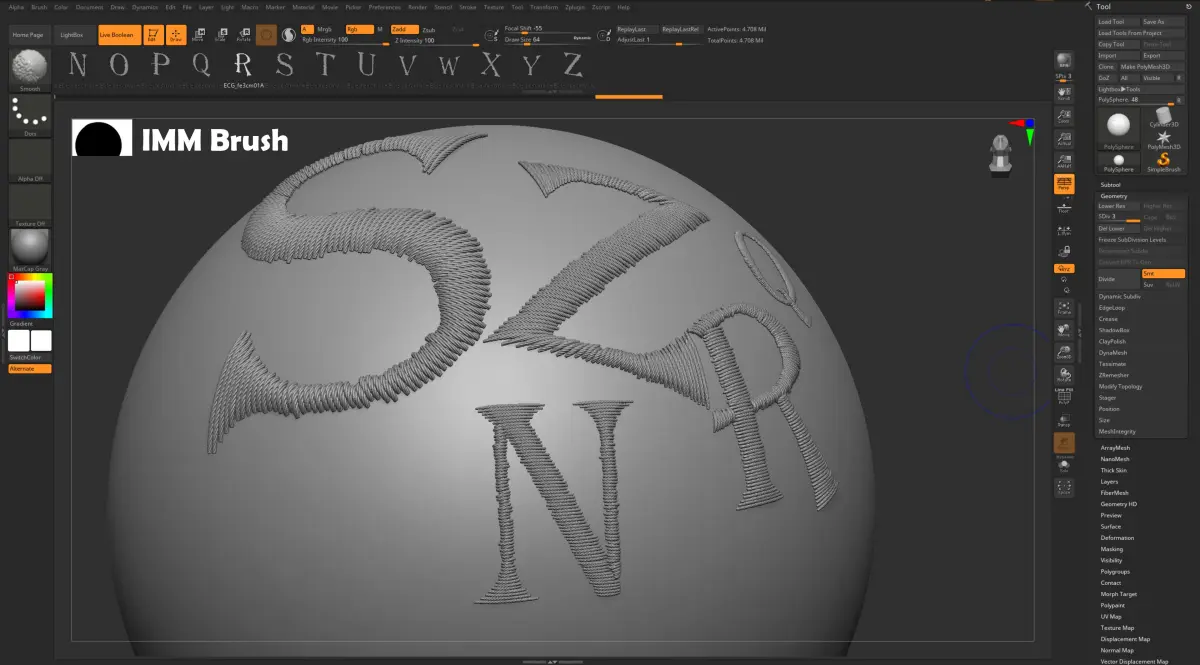Activate the Move gizmo tool
The width and height of the screenshot is (1200, 665).
(x=198, y=35)
